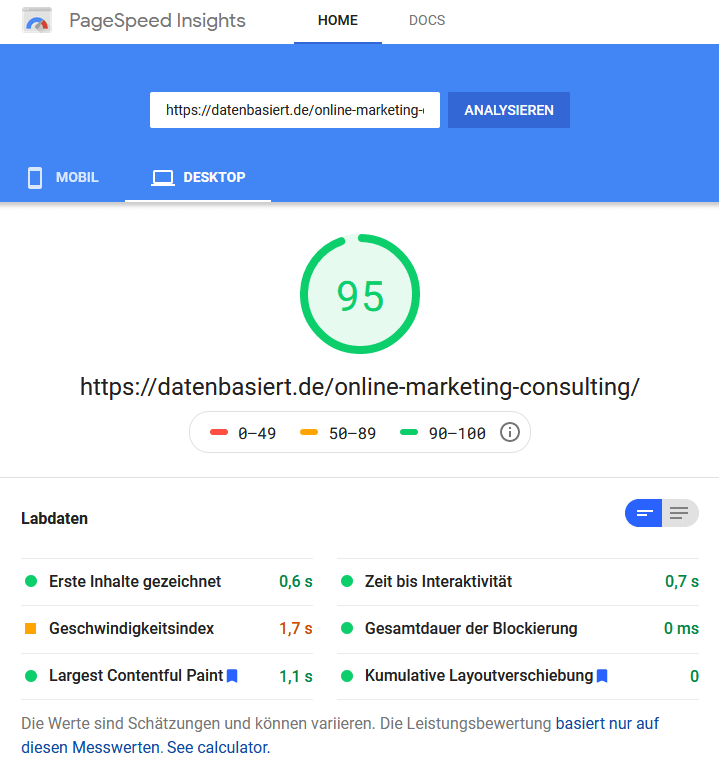Open the HOME tab

pos(338,20)
